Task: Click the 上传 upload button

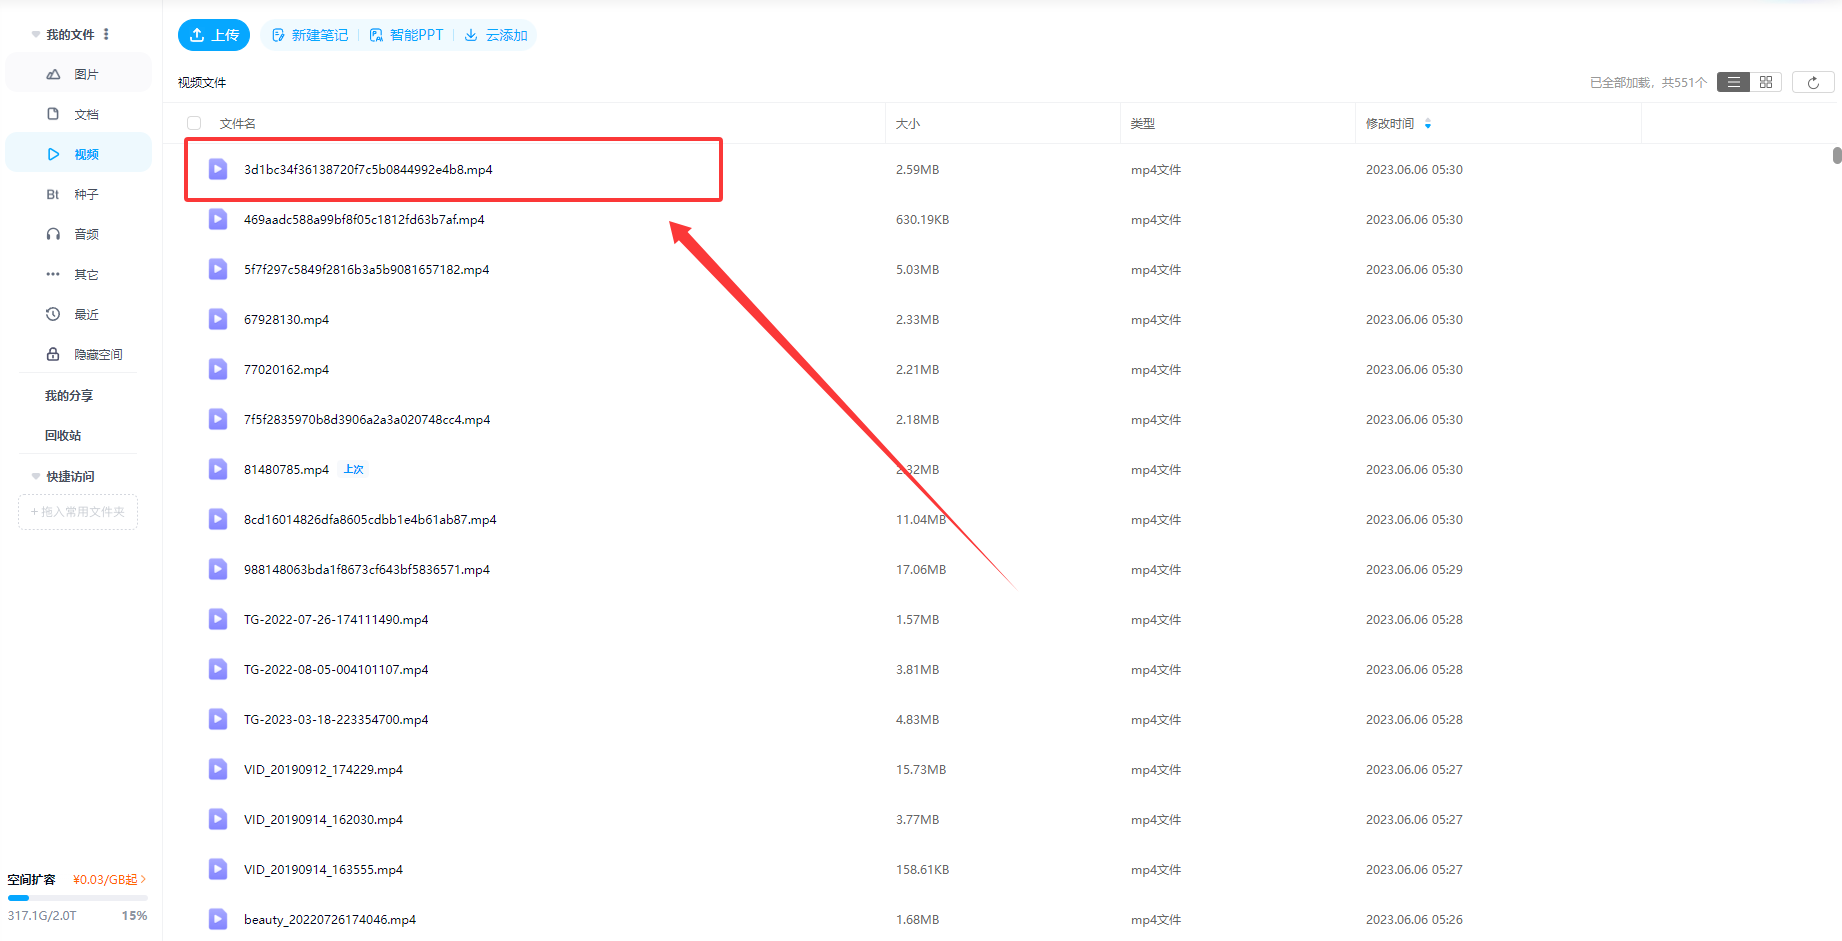Action: pyautogui.click(x=214, y=35)
